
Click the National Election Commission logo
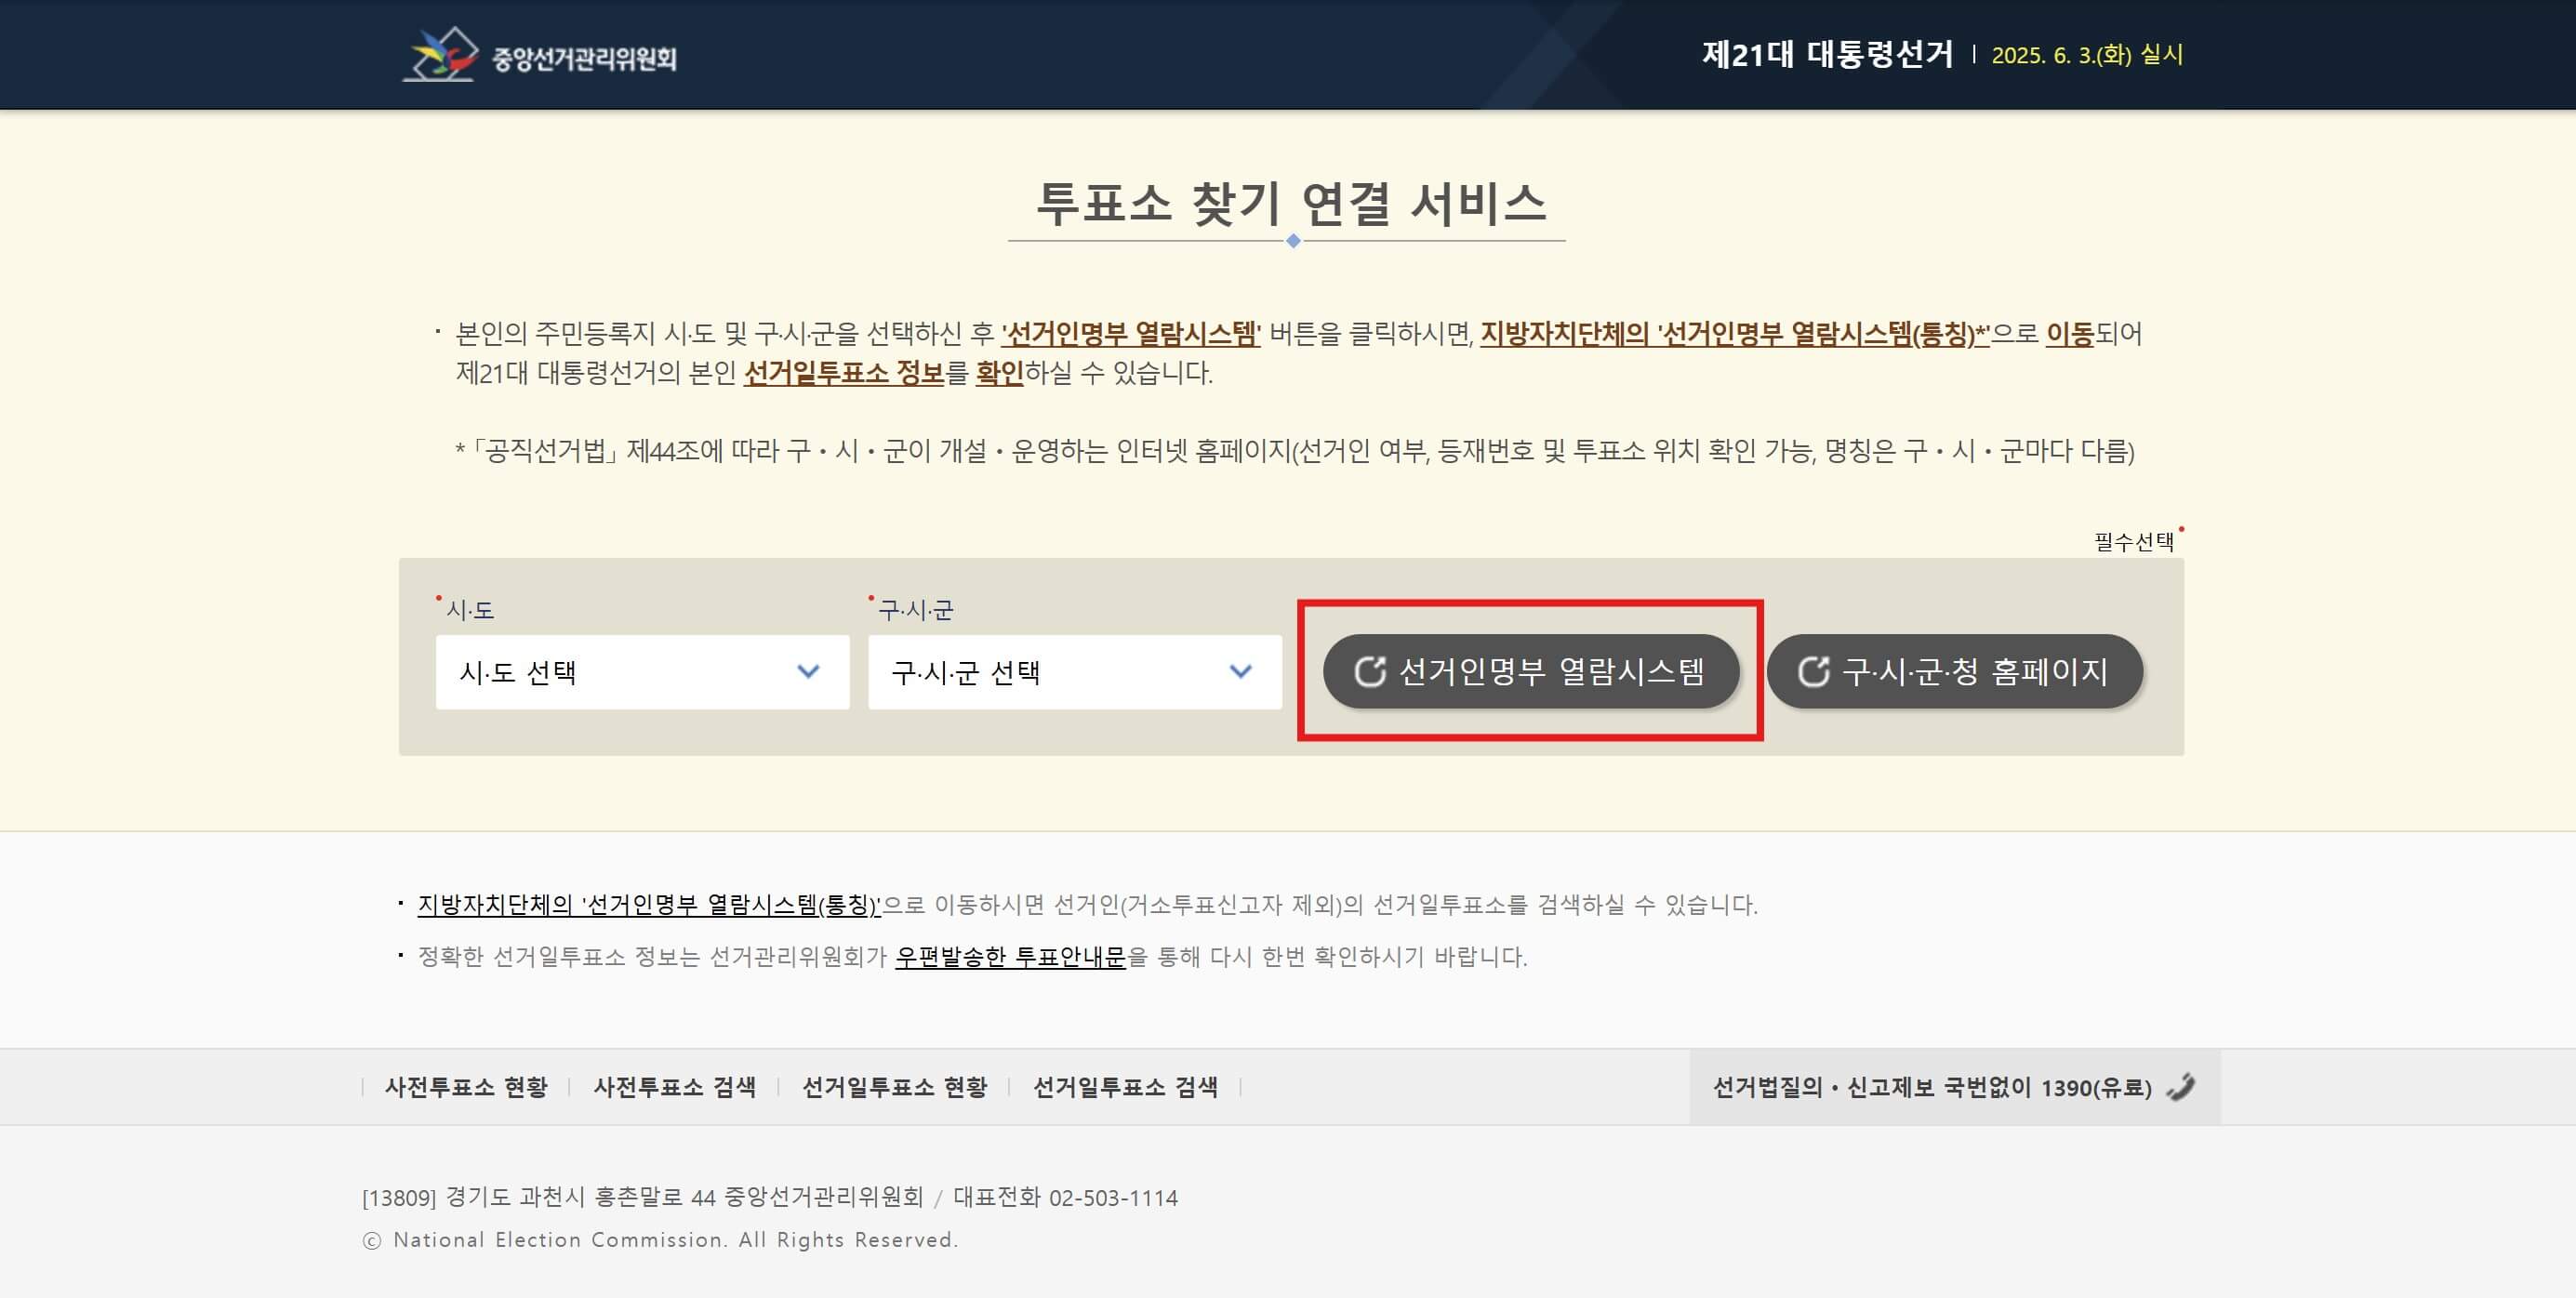(x=440, y=54)
